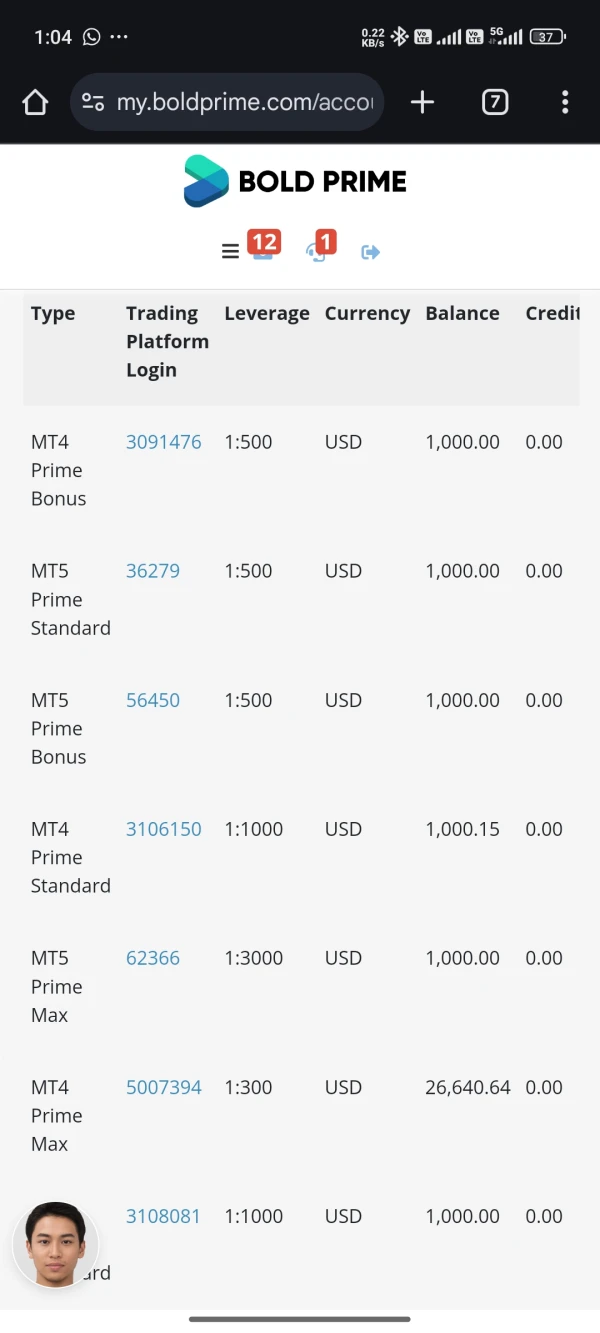
Task: Tap the site info icon in address bar
Action: point(93,102)
